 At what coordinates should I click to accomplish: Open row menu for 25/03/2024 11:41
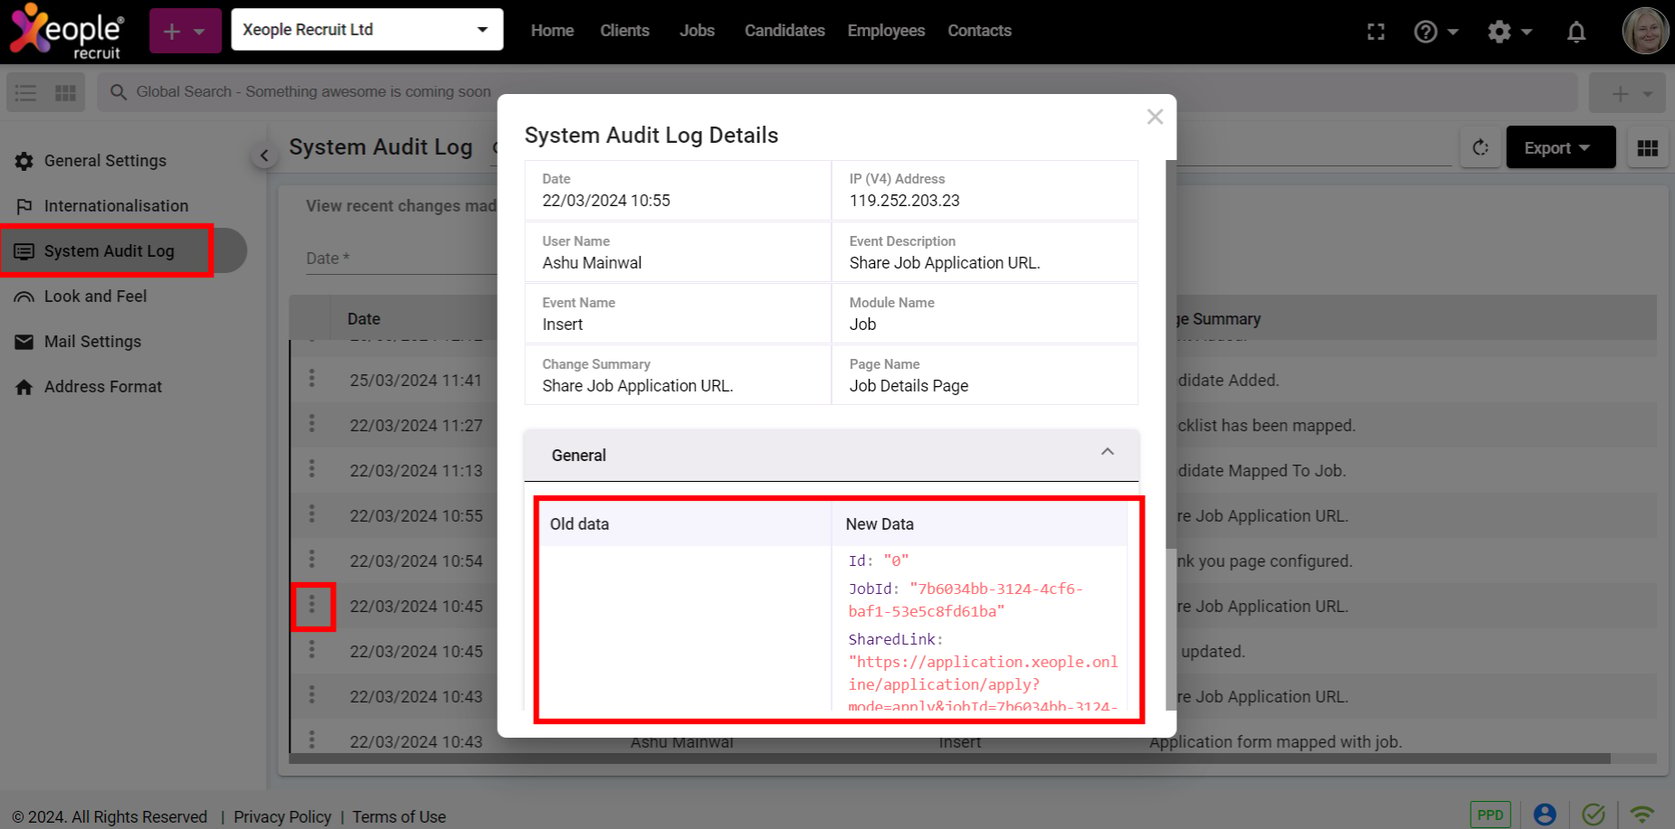tap(312, 378)
